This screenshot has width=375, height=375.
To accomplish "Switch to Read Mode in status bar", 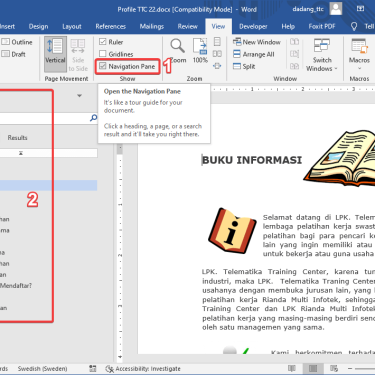I will coord(292,368).
